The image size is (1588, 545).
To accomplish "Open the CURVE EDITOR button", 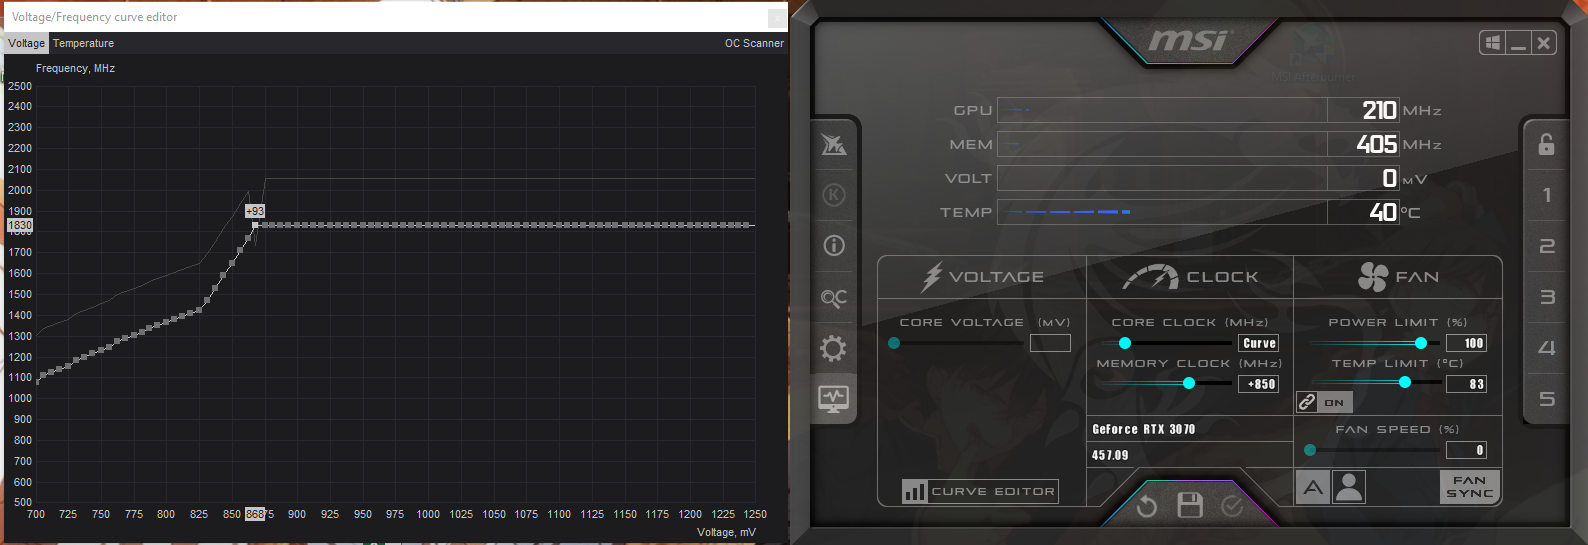I will point(980,491).
